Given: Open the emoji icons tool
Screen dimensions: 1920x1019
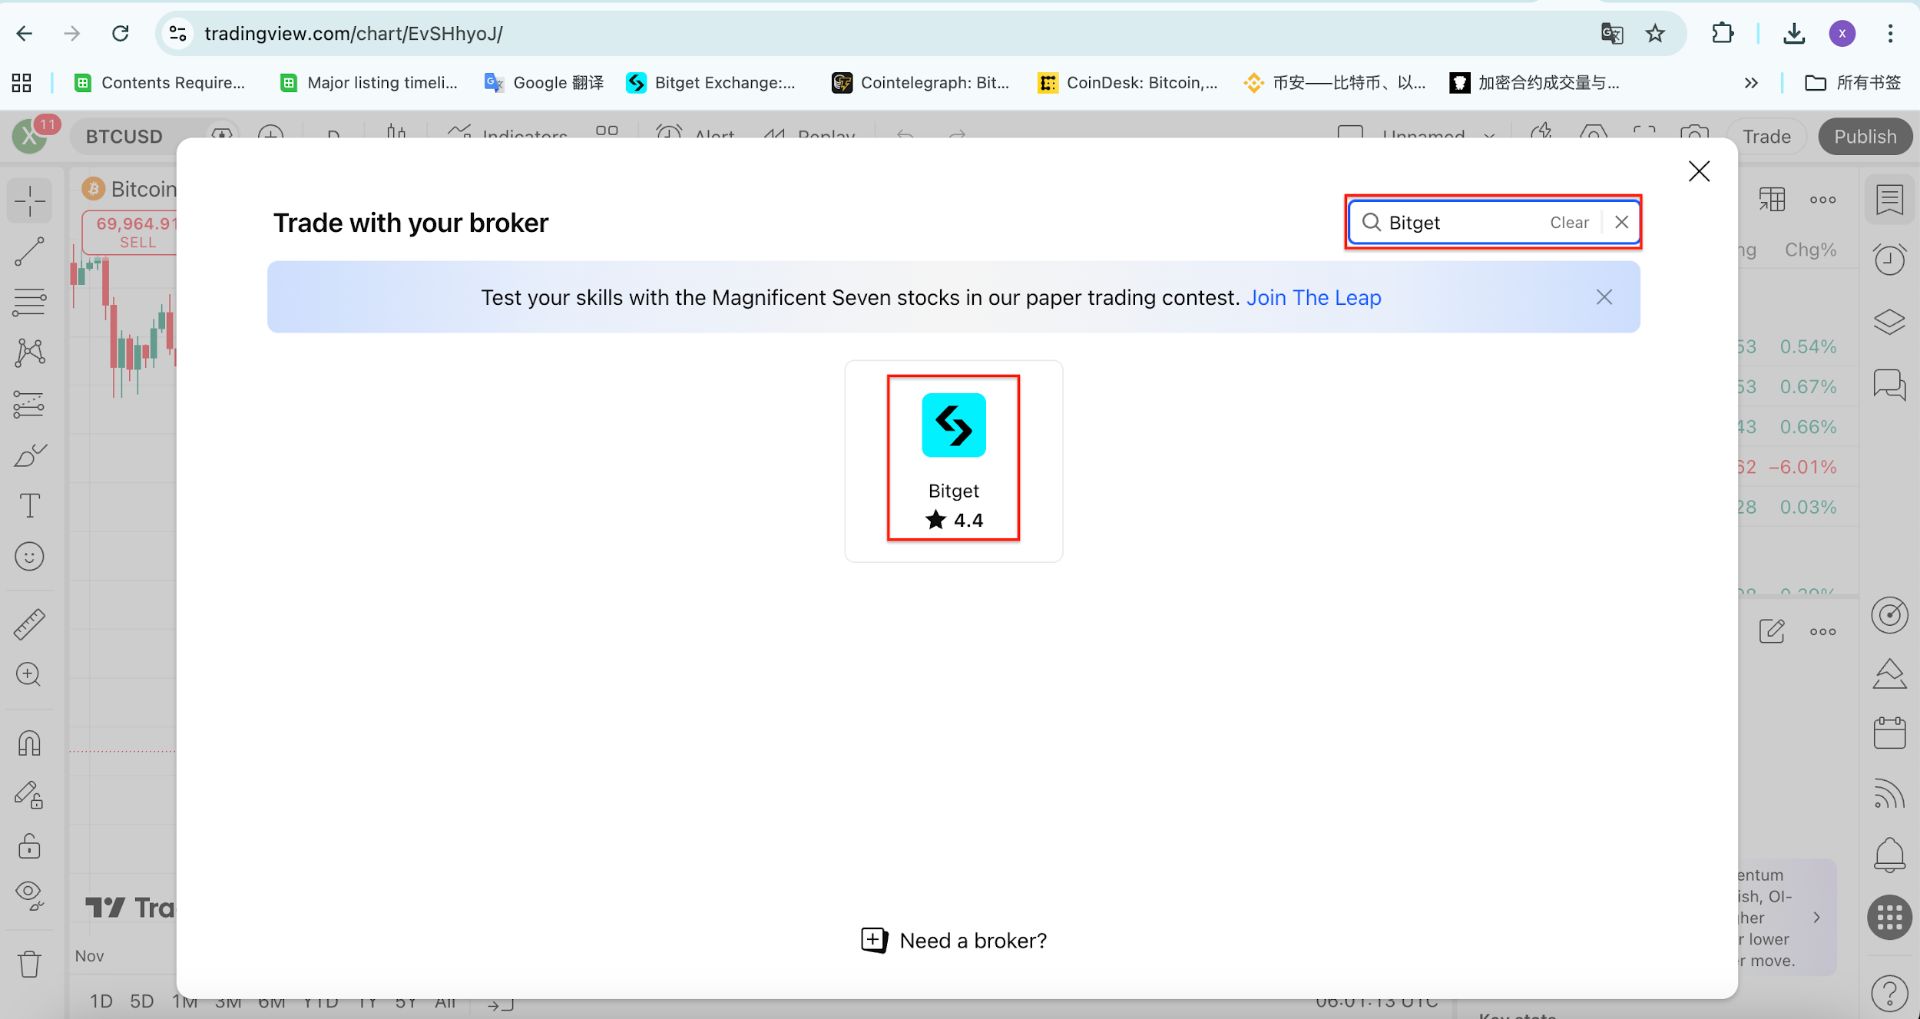Looking at the screenshot, I should 30,557.
